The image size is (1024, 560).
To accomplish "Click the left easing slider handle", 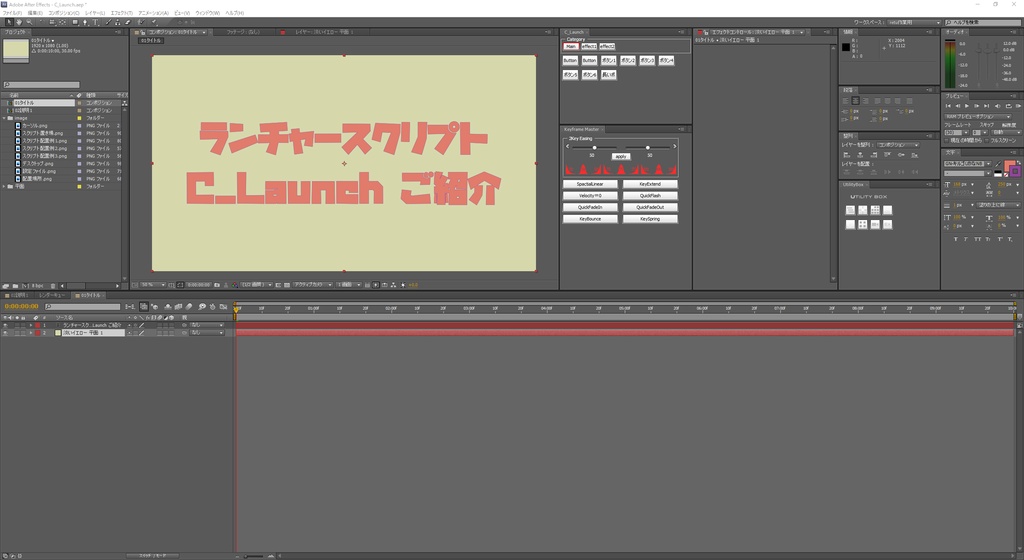I will [x=594, y=148].
